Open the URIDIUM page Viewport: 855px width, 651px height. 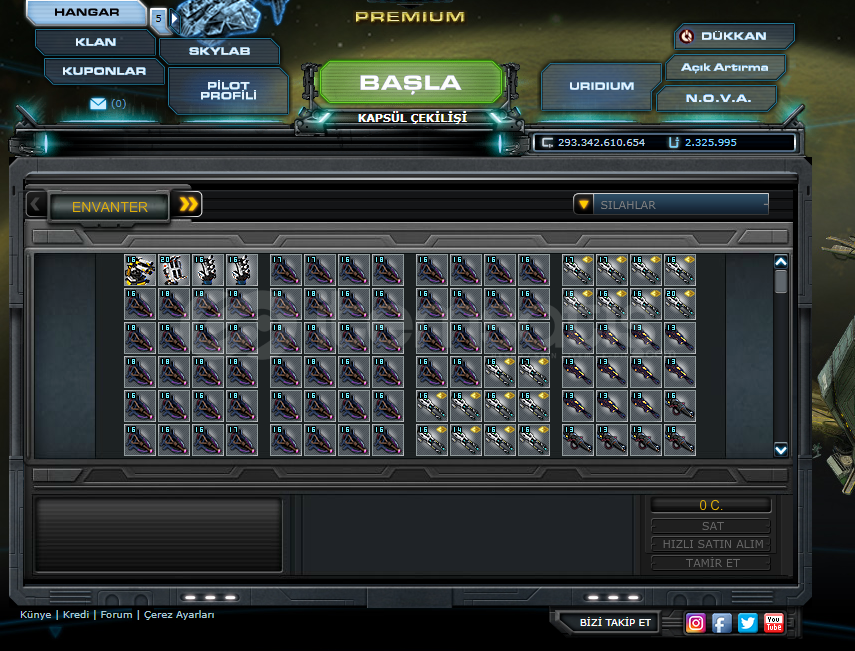601,86
